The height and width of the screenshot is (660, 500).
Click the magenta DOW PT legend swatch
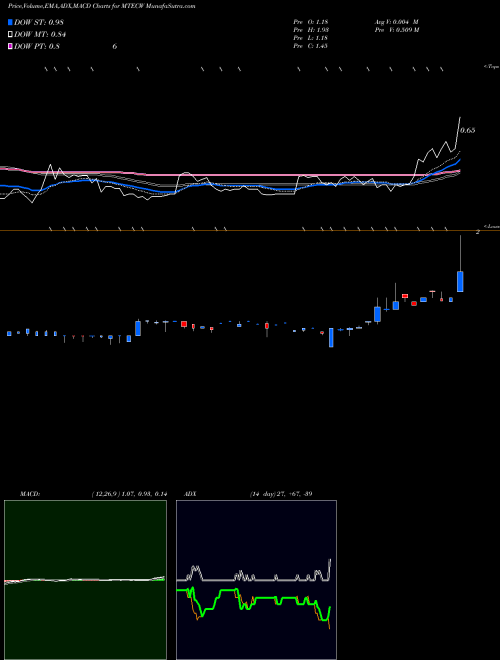click(10, 46)
